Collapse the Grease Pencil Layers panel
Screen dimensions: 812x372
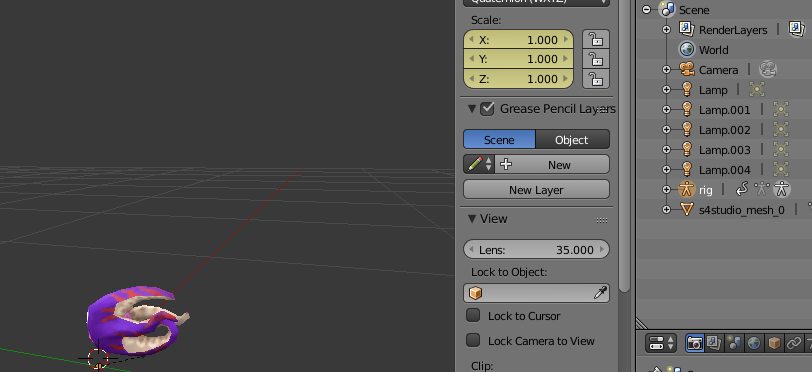pos(471,109)
